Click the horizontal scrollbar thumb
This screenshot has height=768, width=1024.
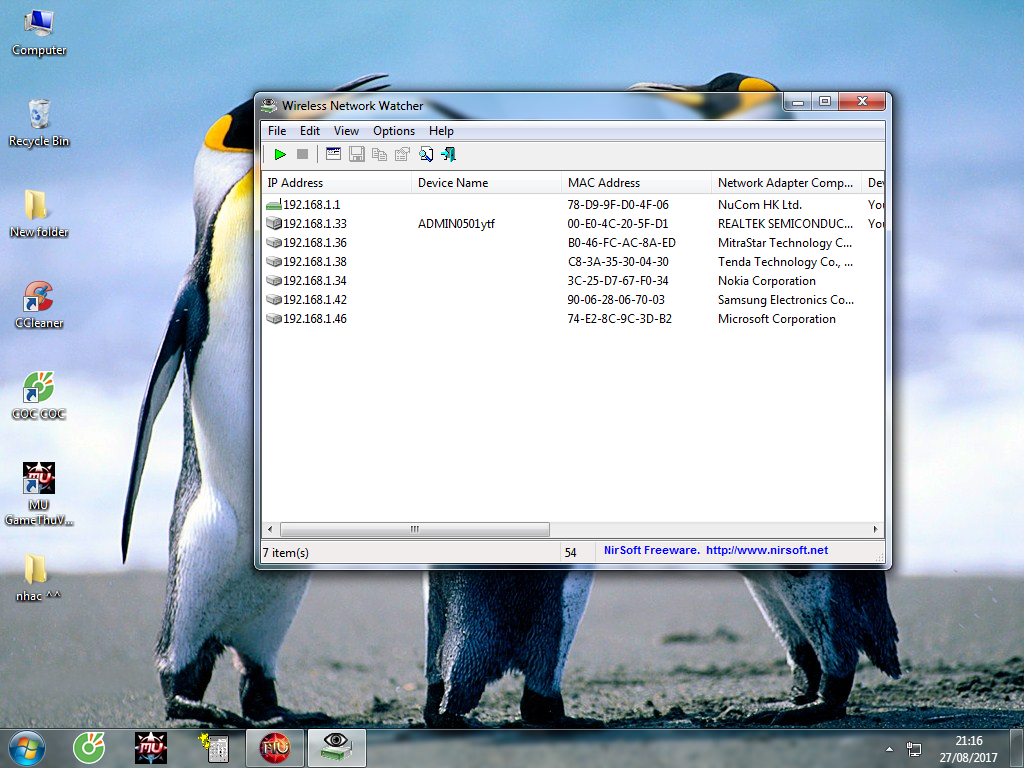tap(415, 529)
